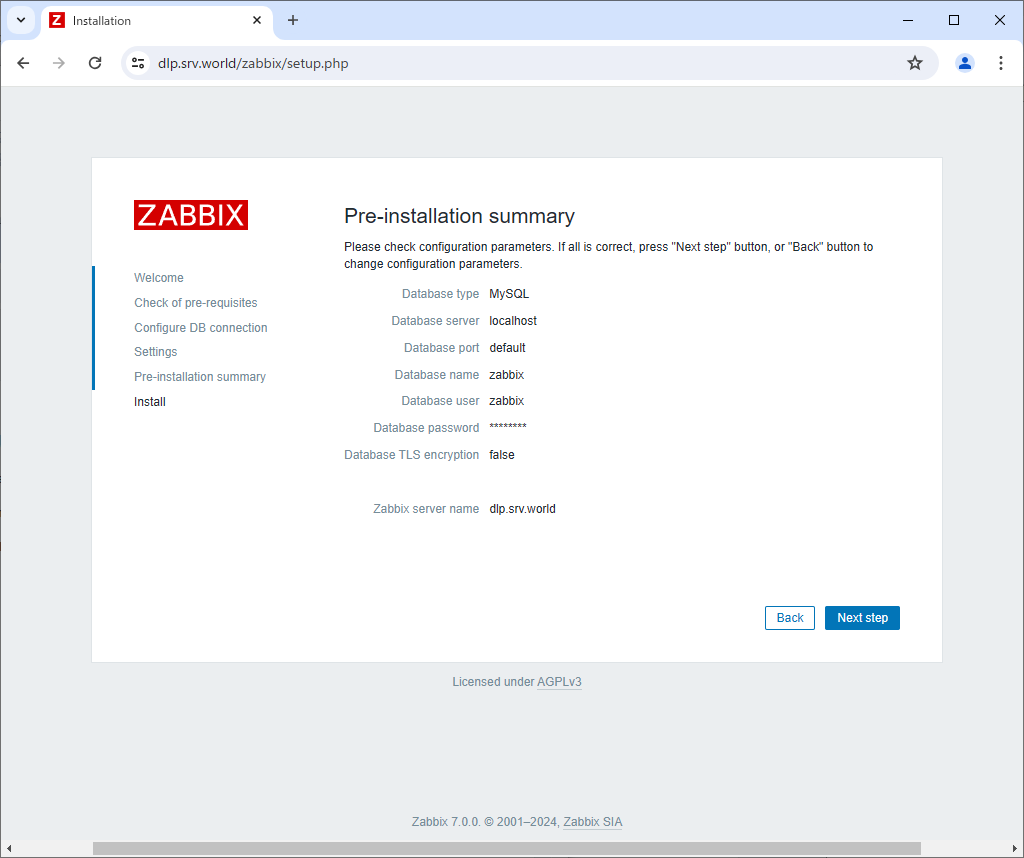1024x858 pixels.
Task: Open the Chrome three-dot menu
Action: coord(1000,63)
